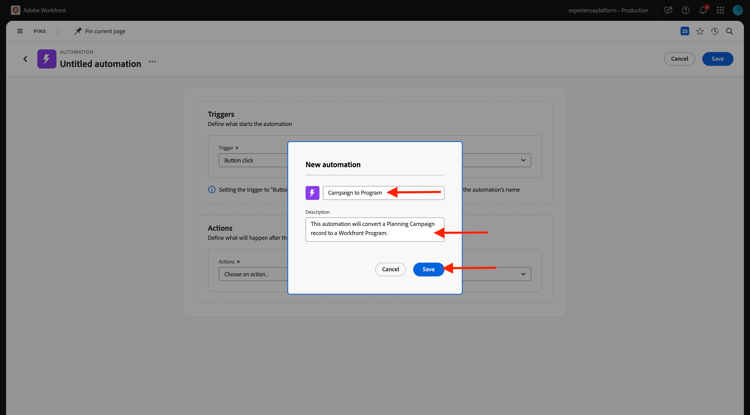Open recent items clock icon
The image size is (750, 415).
(x=715, y=31)
